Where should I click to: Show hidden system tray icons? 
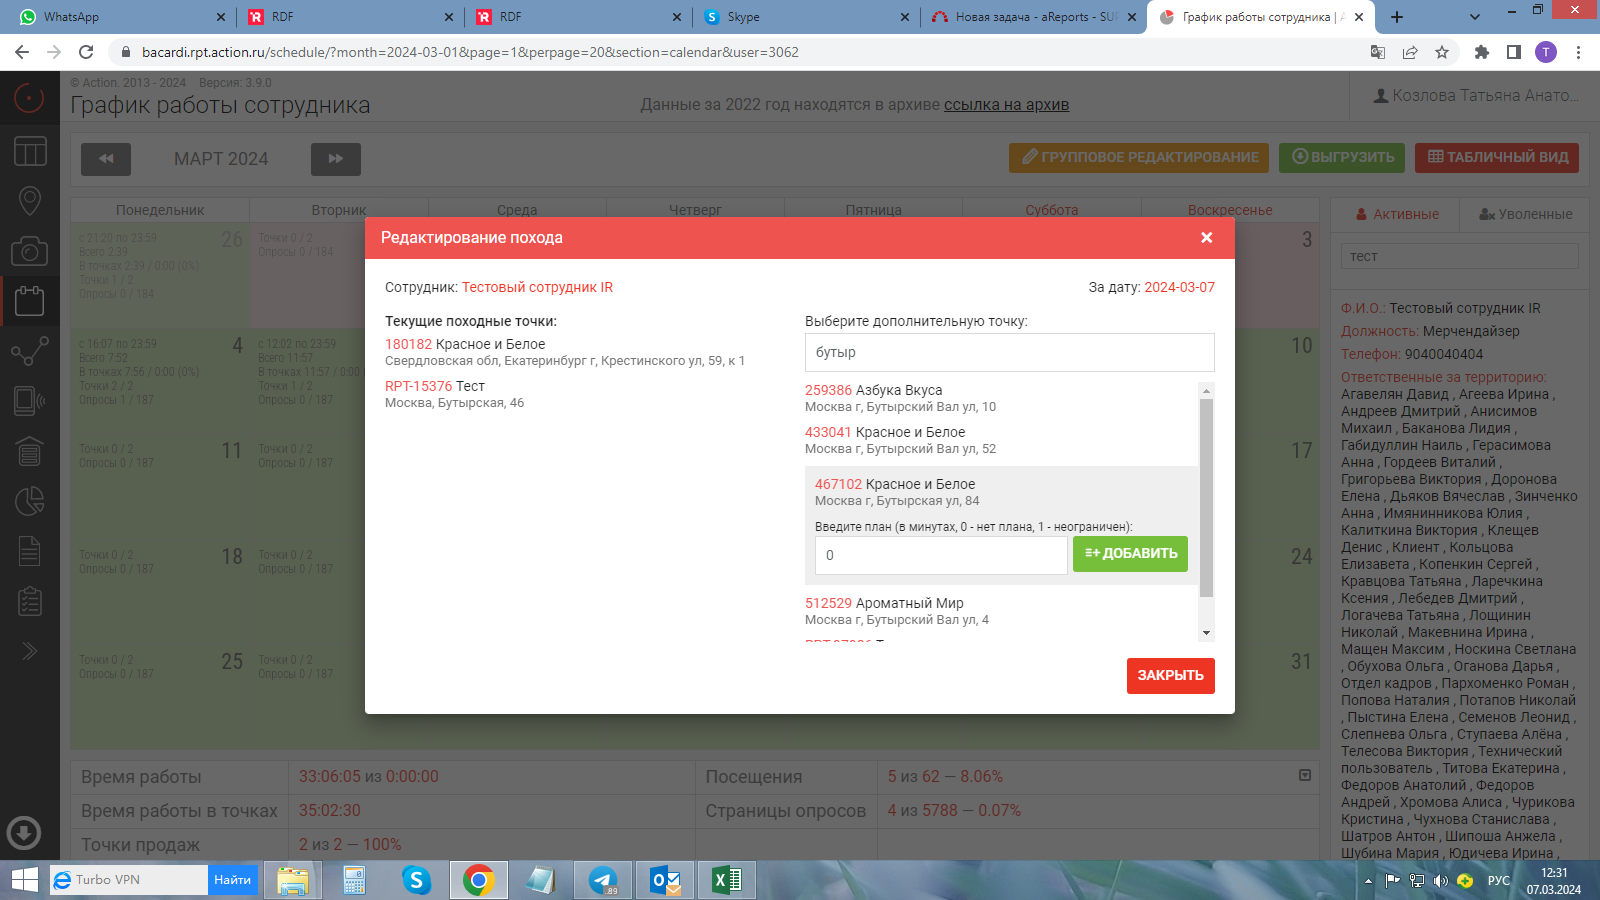click(1368, 881)
